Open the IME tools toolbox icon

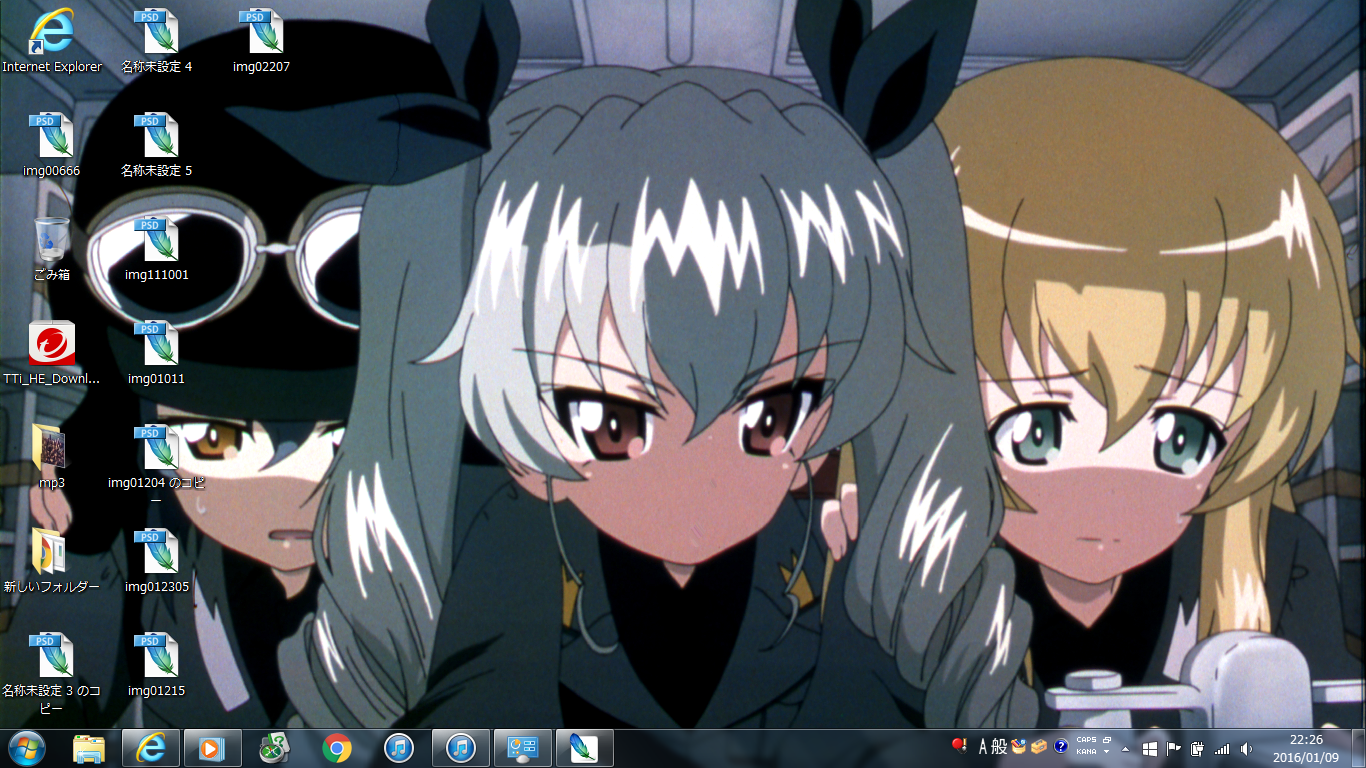1040,746
